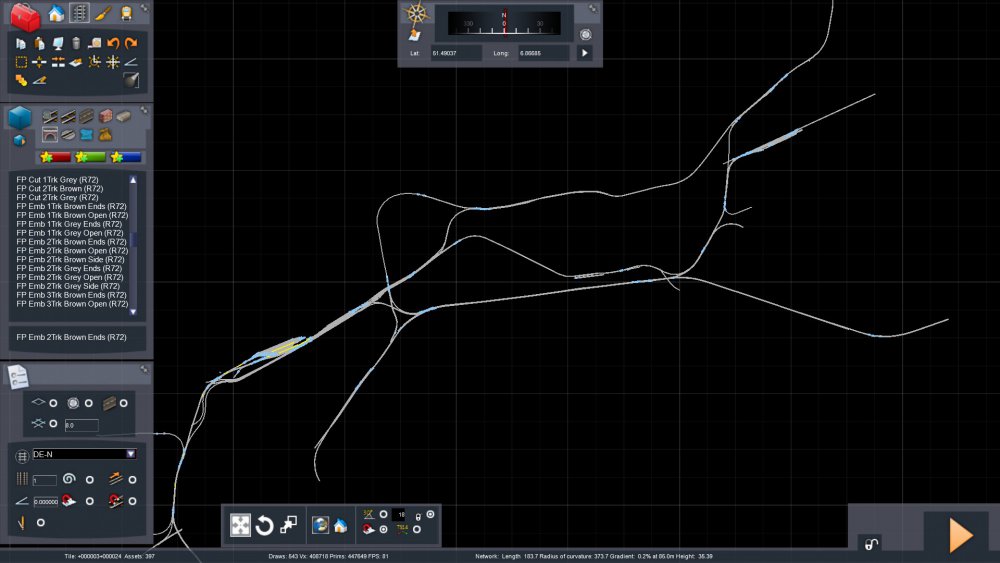
Task: Switch to the train tab icon
Action: 127,14
